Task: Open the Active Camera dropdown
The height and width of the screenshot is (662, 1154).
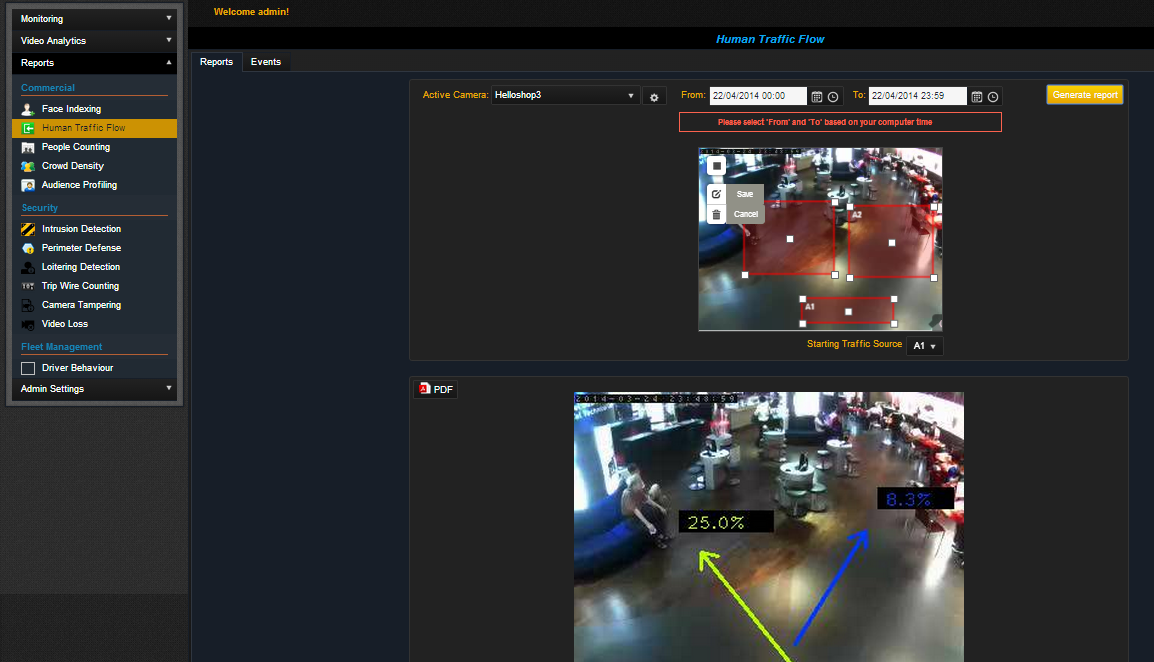Action: (564, 95)
